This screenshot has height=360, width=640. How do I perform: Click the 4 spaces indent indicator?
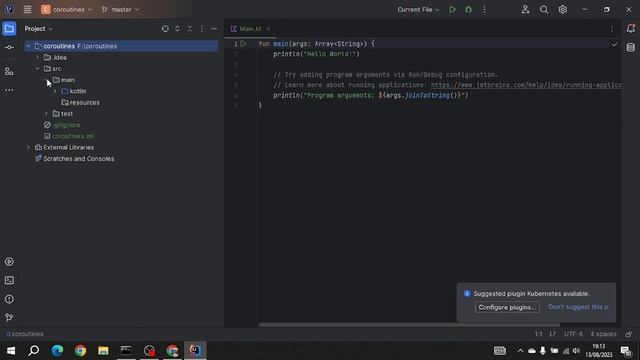(x=603, y=334)
